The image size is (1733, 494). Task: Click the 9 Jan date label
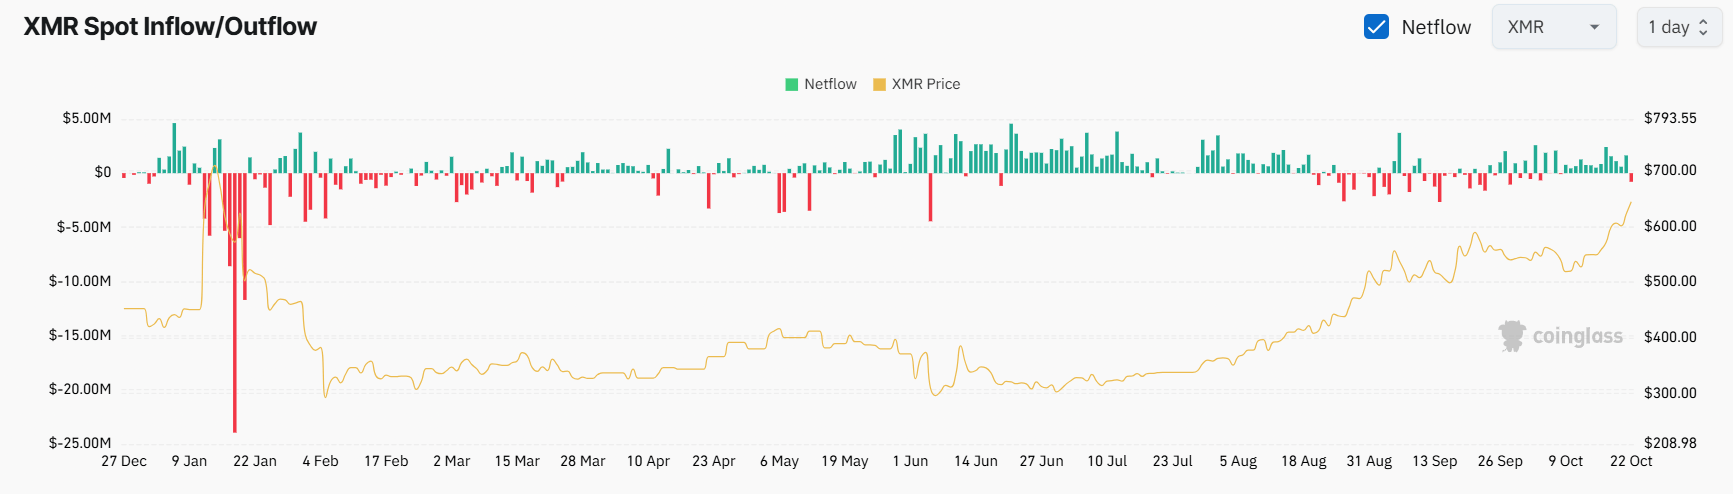(x=189, y=461)
